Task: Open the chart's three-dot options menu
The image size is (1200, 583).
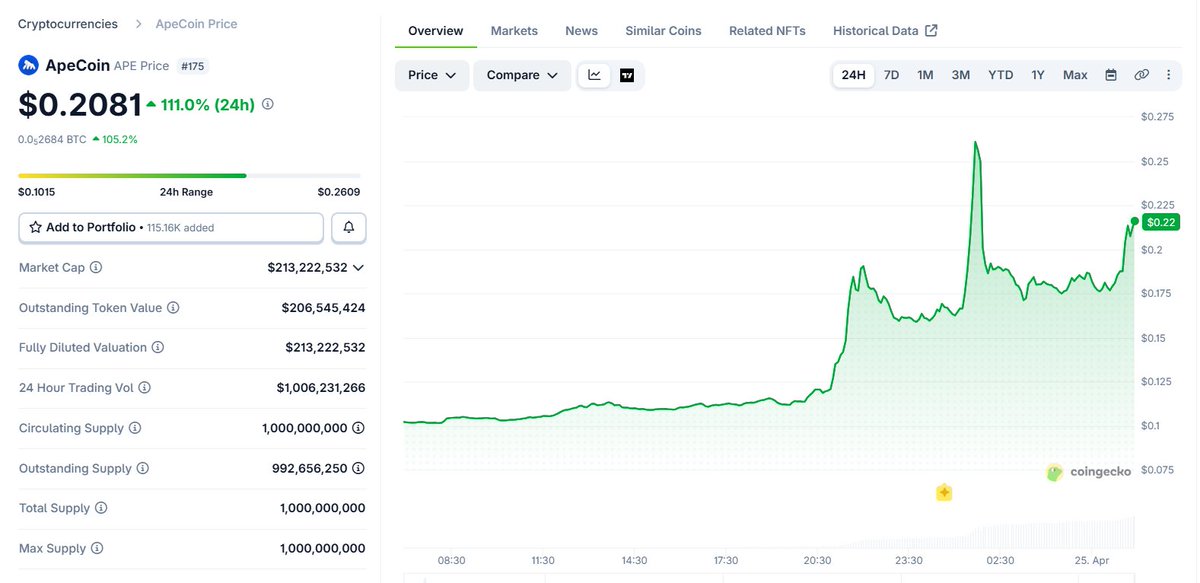Action: tap(1168, 75)
